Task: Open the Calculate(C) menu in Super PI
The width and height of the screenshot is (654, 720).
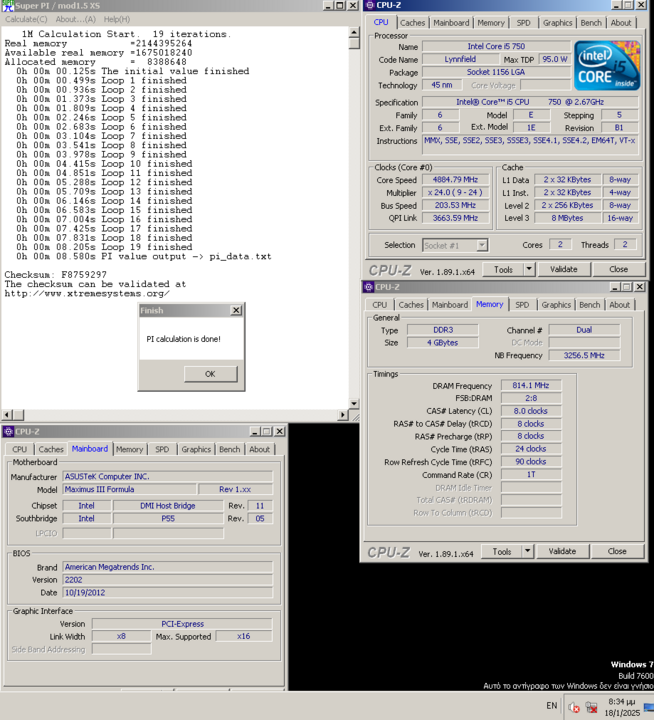Action: 26,19
